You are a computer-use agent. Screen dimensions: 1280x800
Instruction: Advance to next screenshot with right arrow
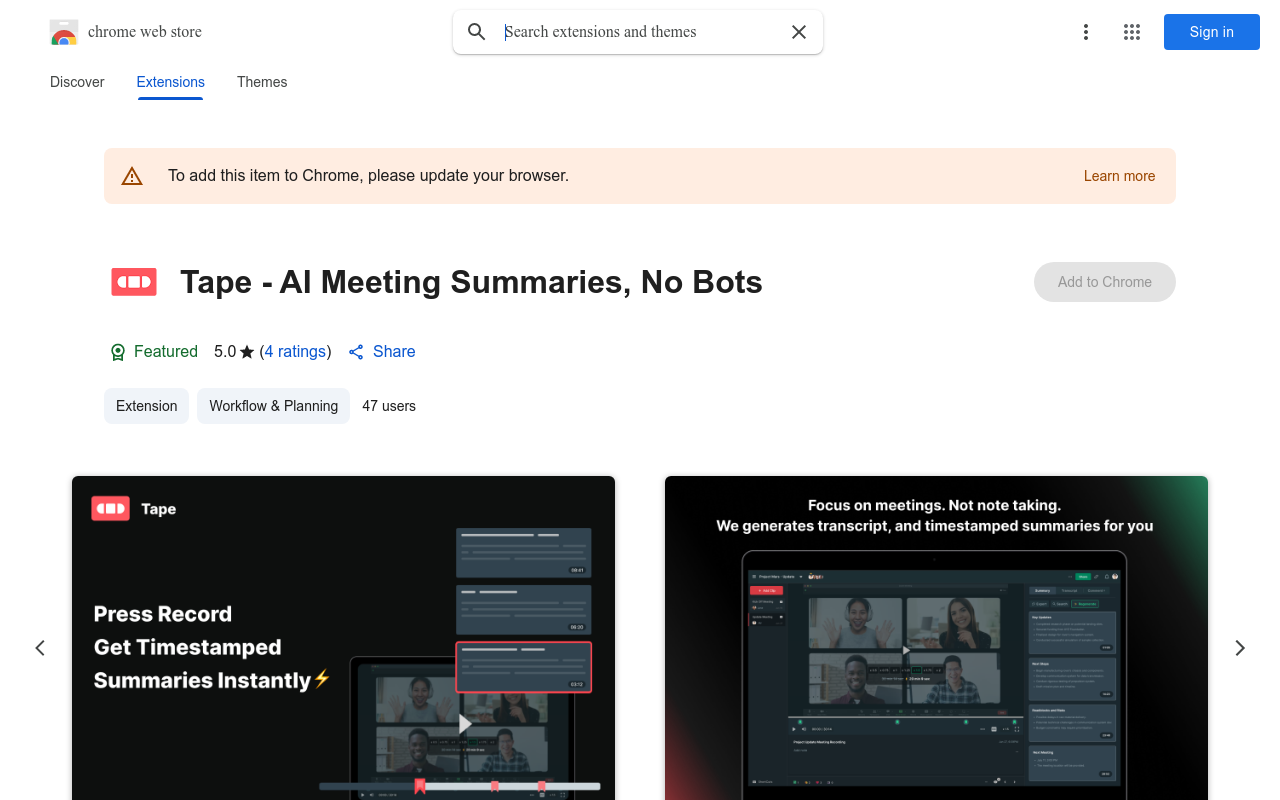pyautogui.click(x=1240, y=648)
